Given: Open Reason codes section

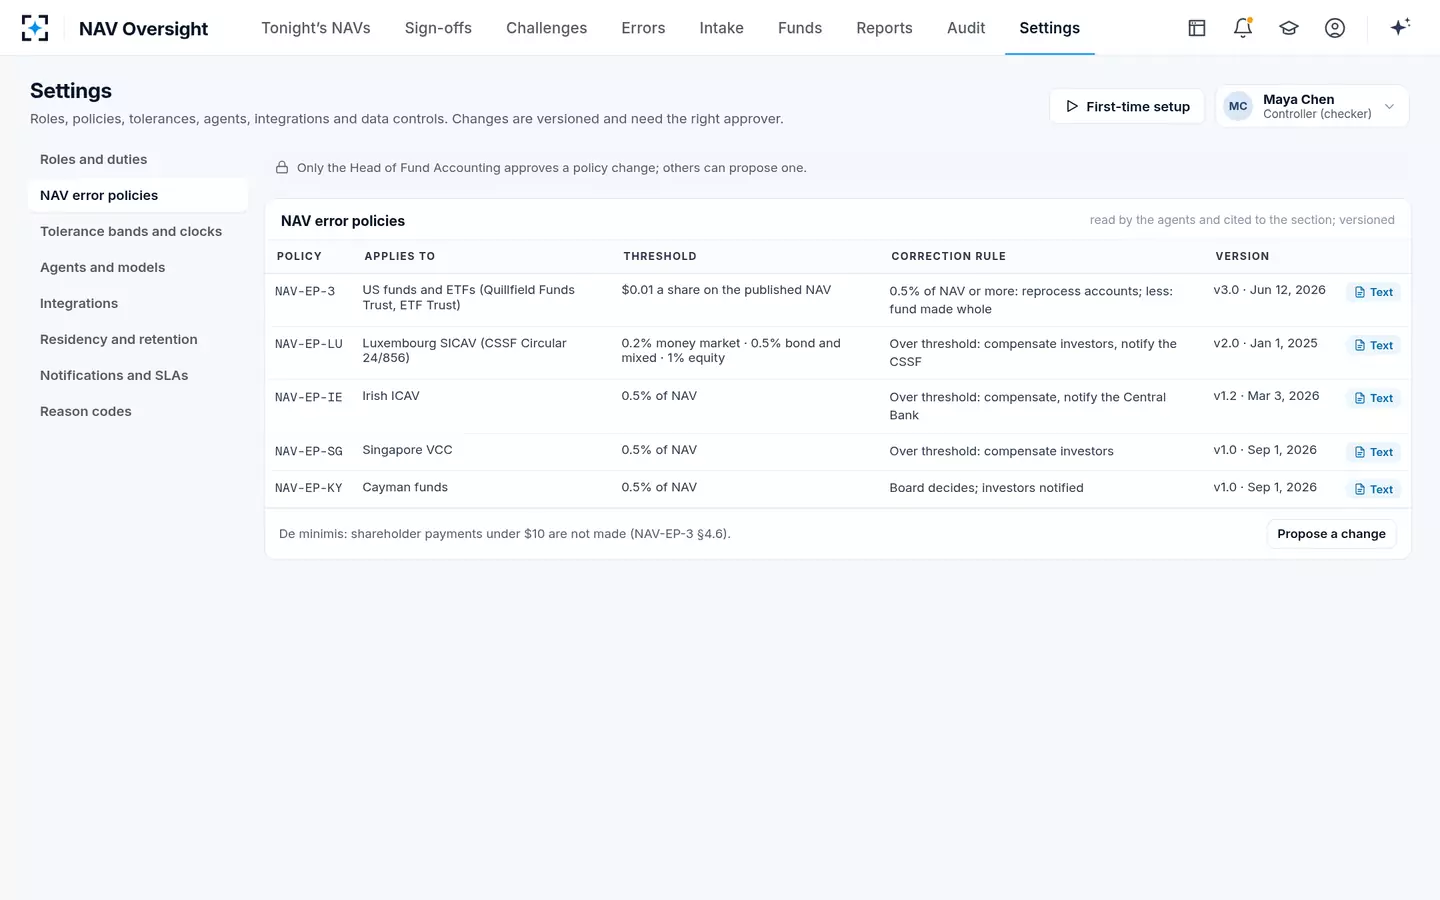Looking at the screenshot, I should (x=137, y=411).
